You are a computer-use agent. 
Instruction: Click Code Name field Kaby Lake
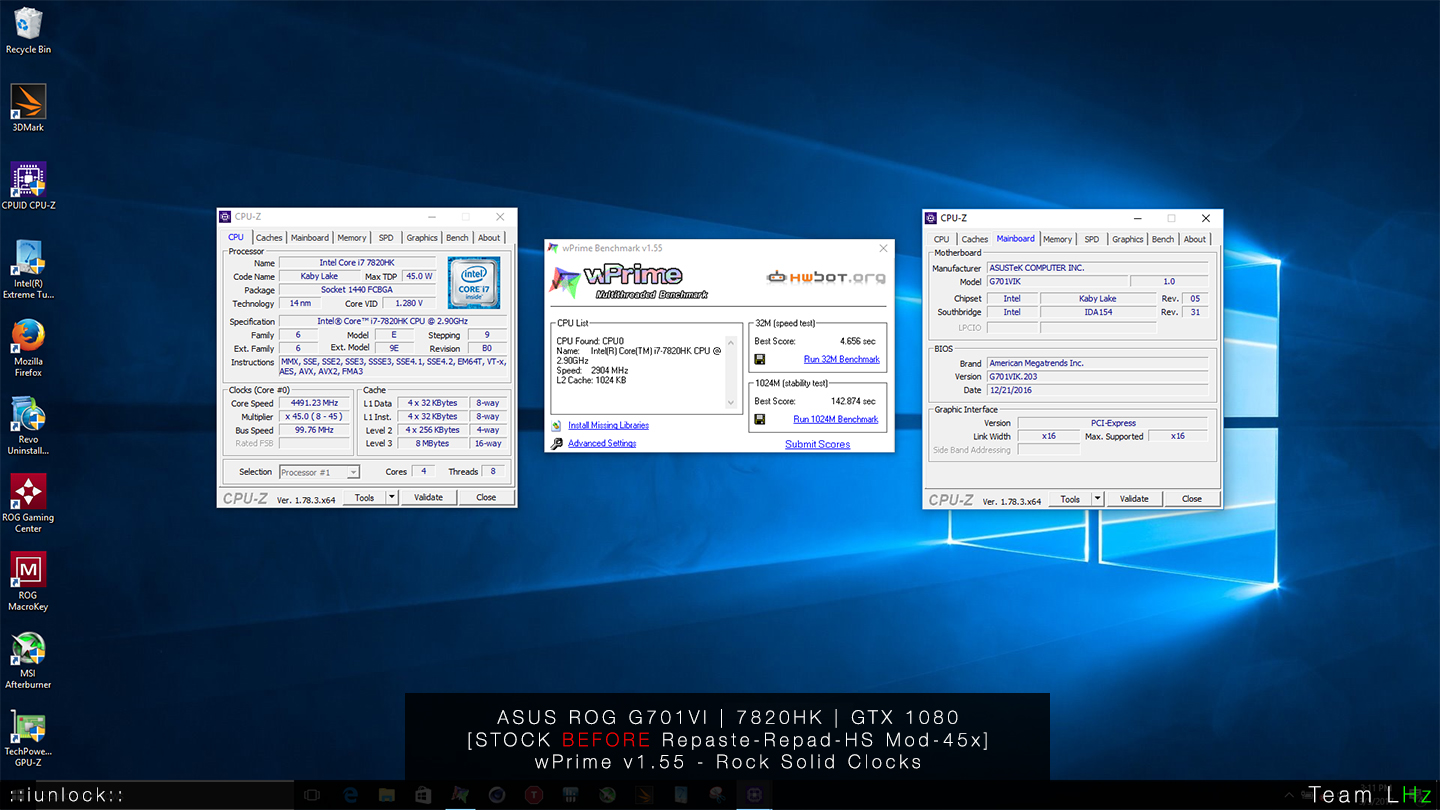(319, 276)
